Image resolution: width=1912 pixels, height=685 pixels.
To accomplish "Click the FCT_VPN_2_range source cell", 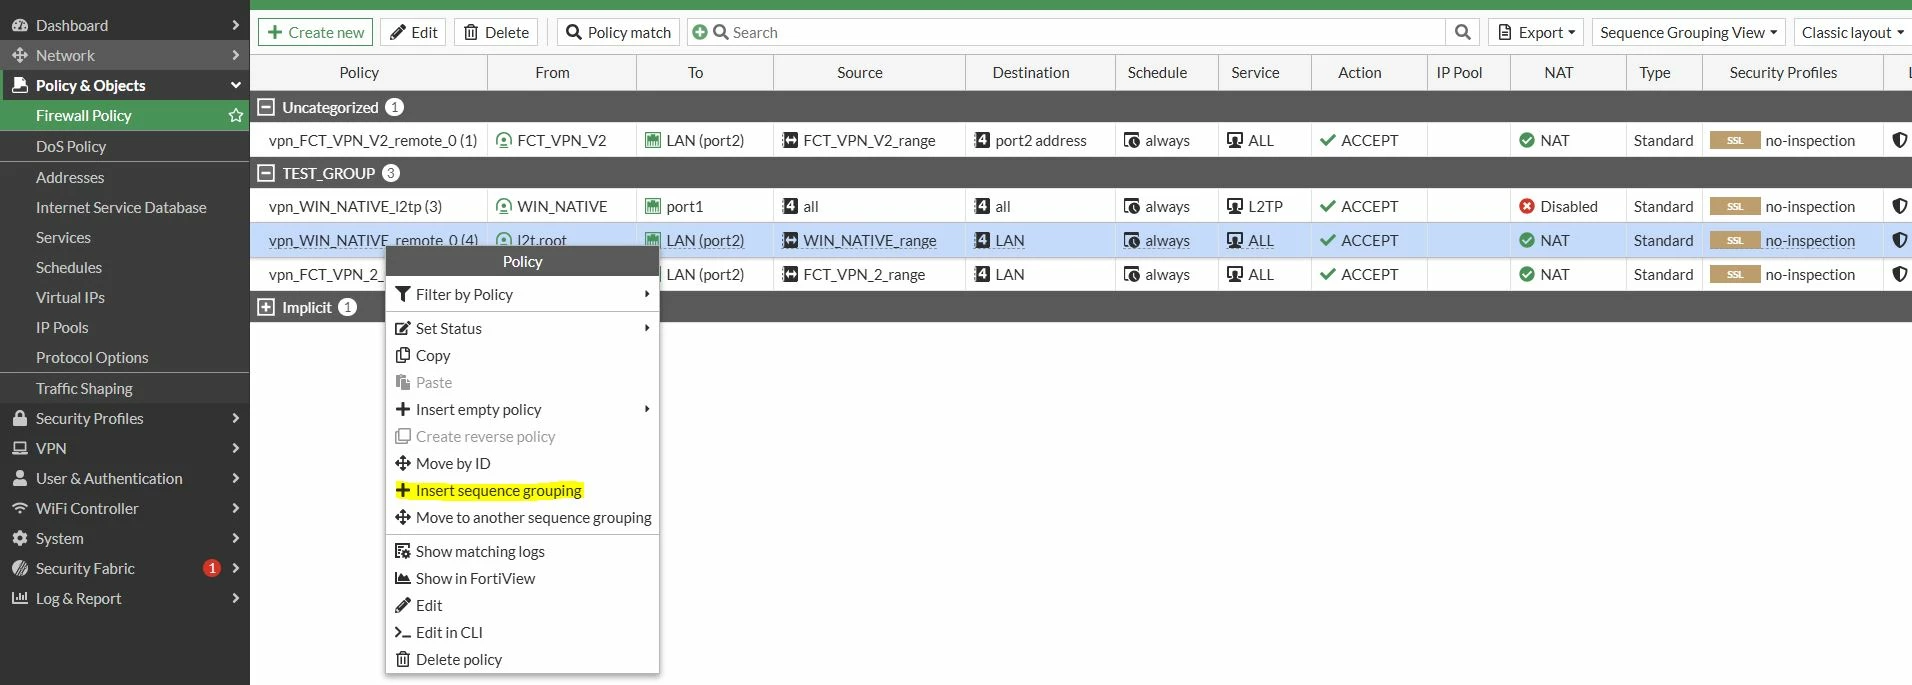I will click(x=869, y=274).
